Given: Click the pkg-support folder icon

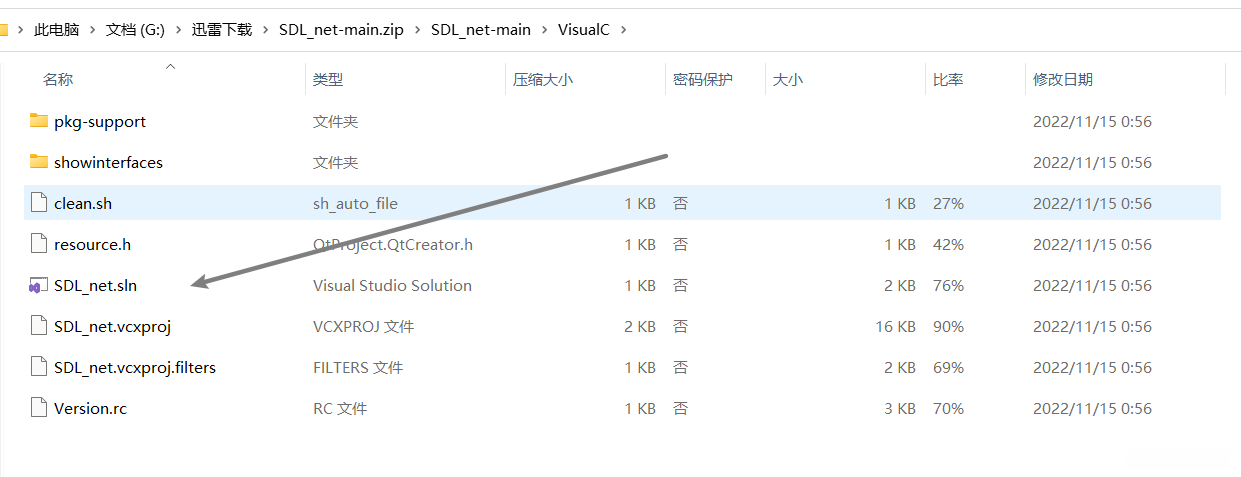Looking at the screenshot, I should click(x=39, y=121).
